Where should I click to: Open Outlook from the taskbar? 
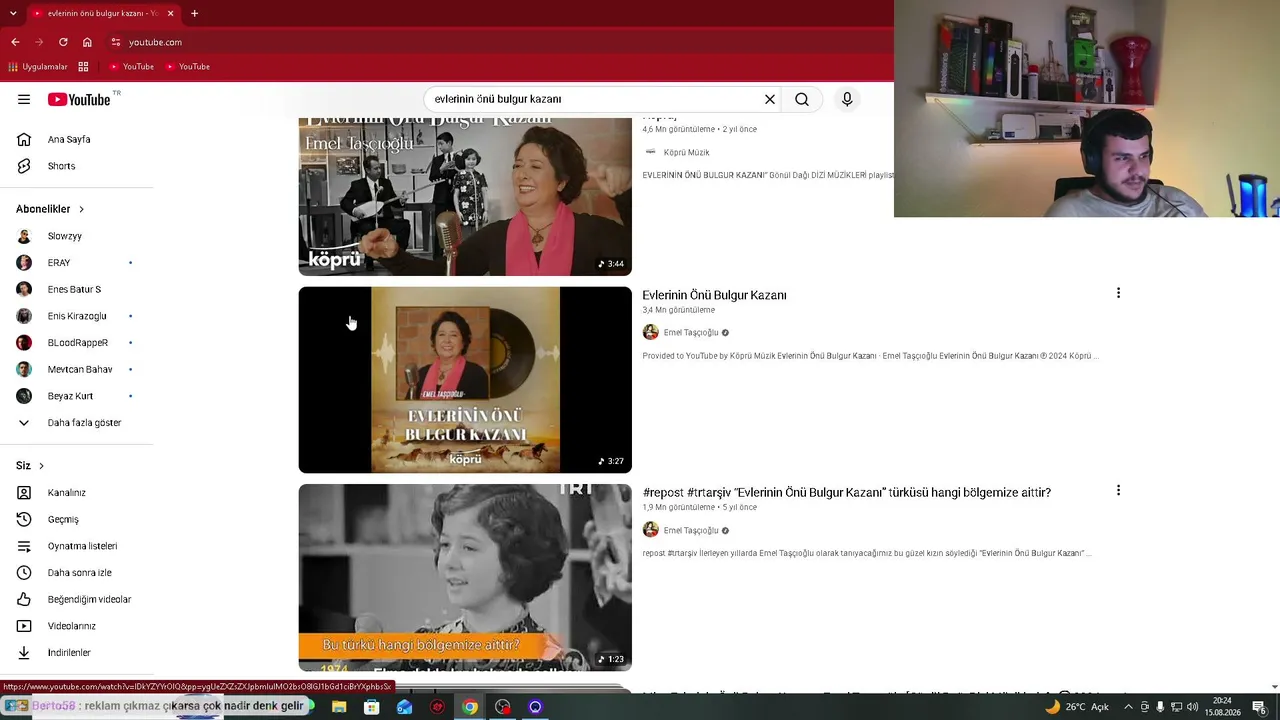(404, 707)
